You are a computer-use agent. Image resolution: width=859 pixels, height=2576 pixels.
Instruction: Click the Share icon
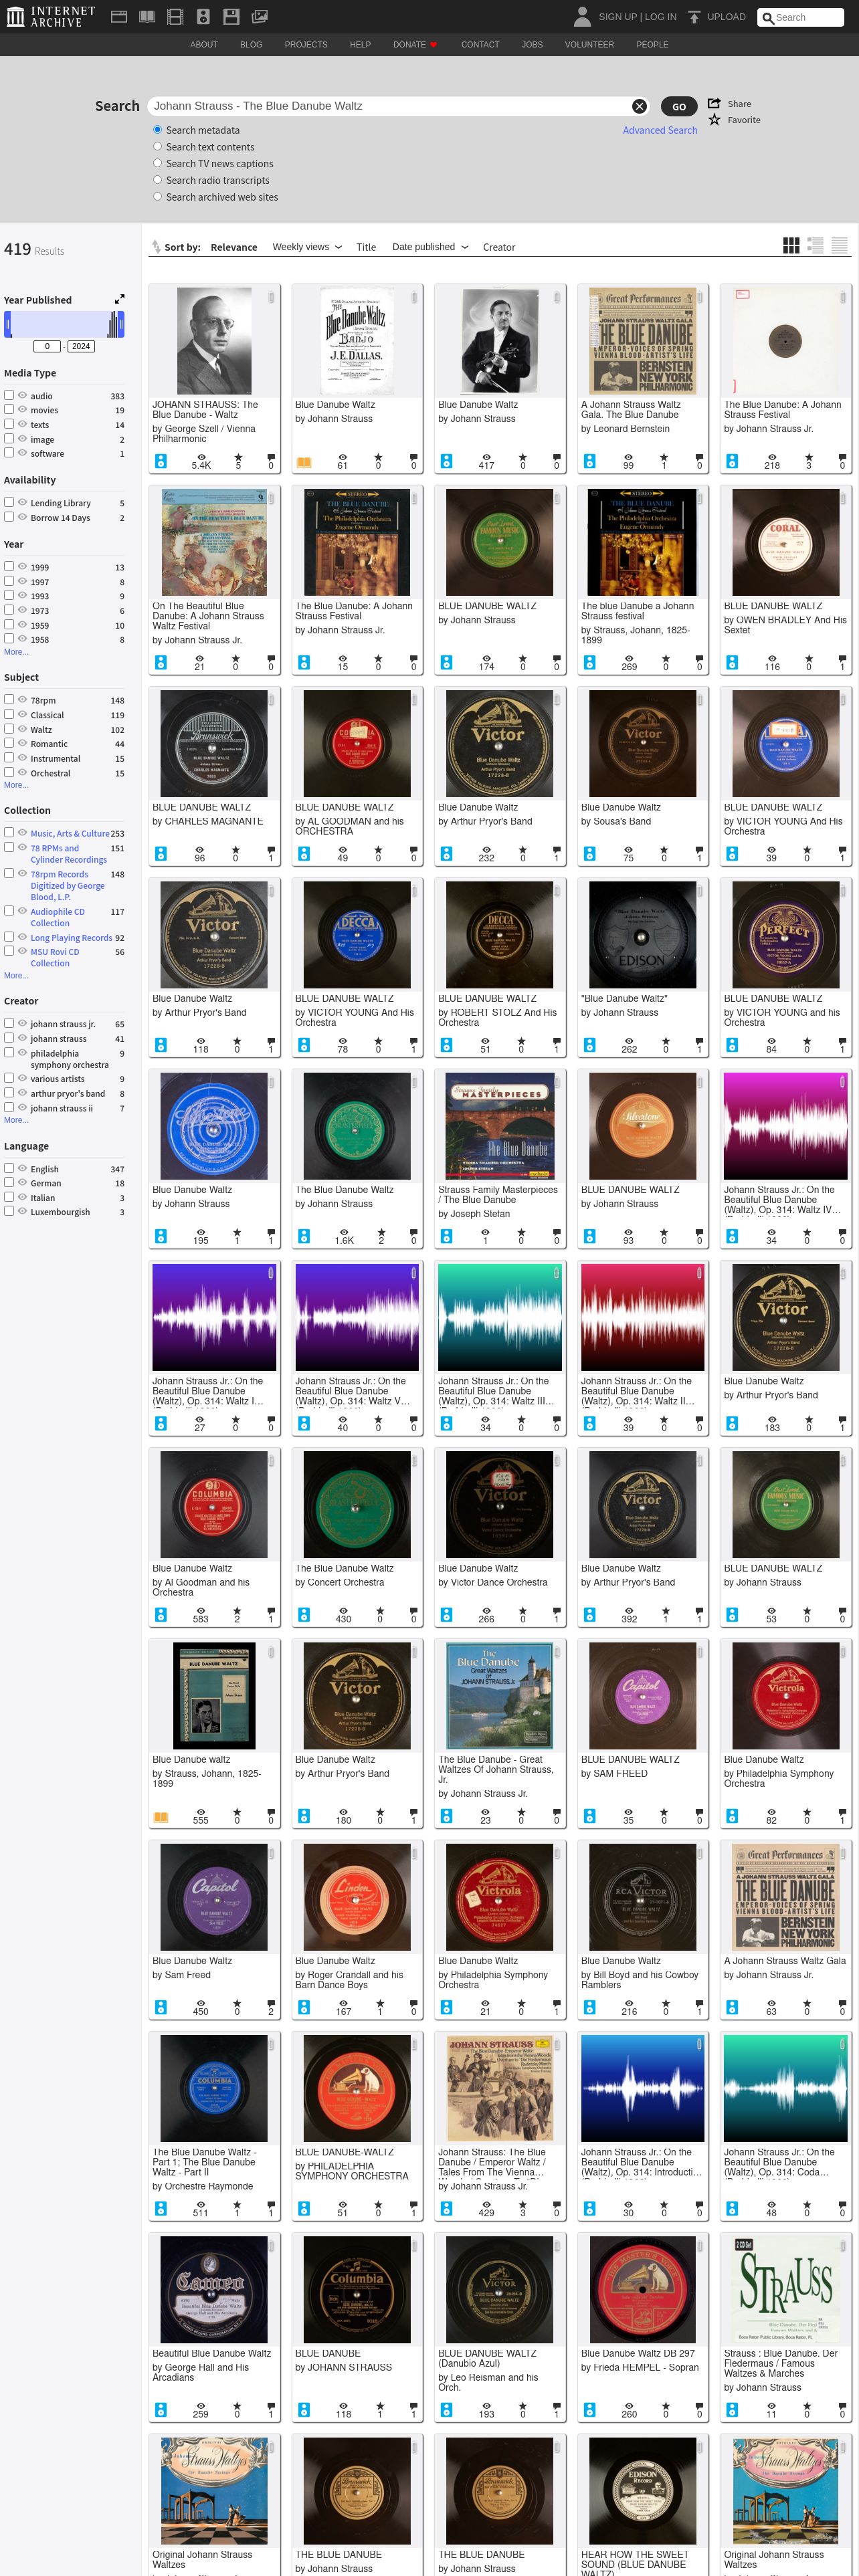[714, 103]
